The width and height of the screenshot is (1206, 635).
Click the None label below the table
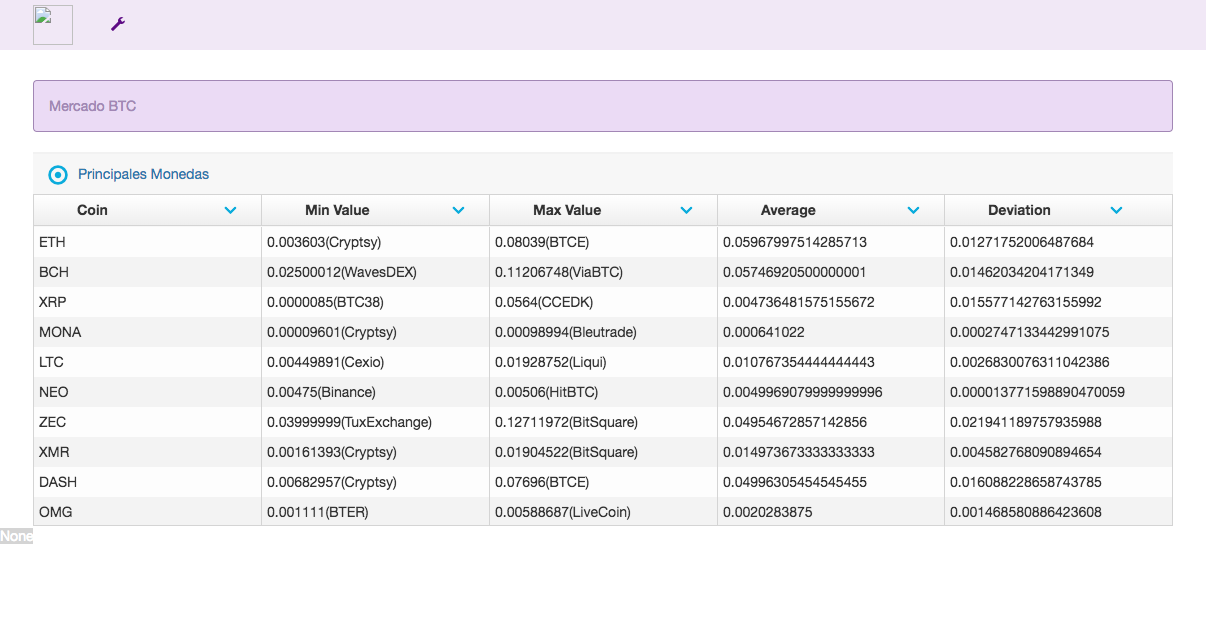(x=16, y=537)
